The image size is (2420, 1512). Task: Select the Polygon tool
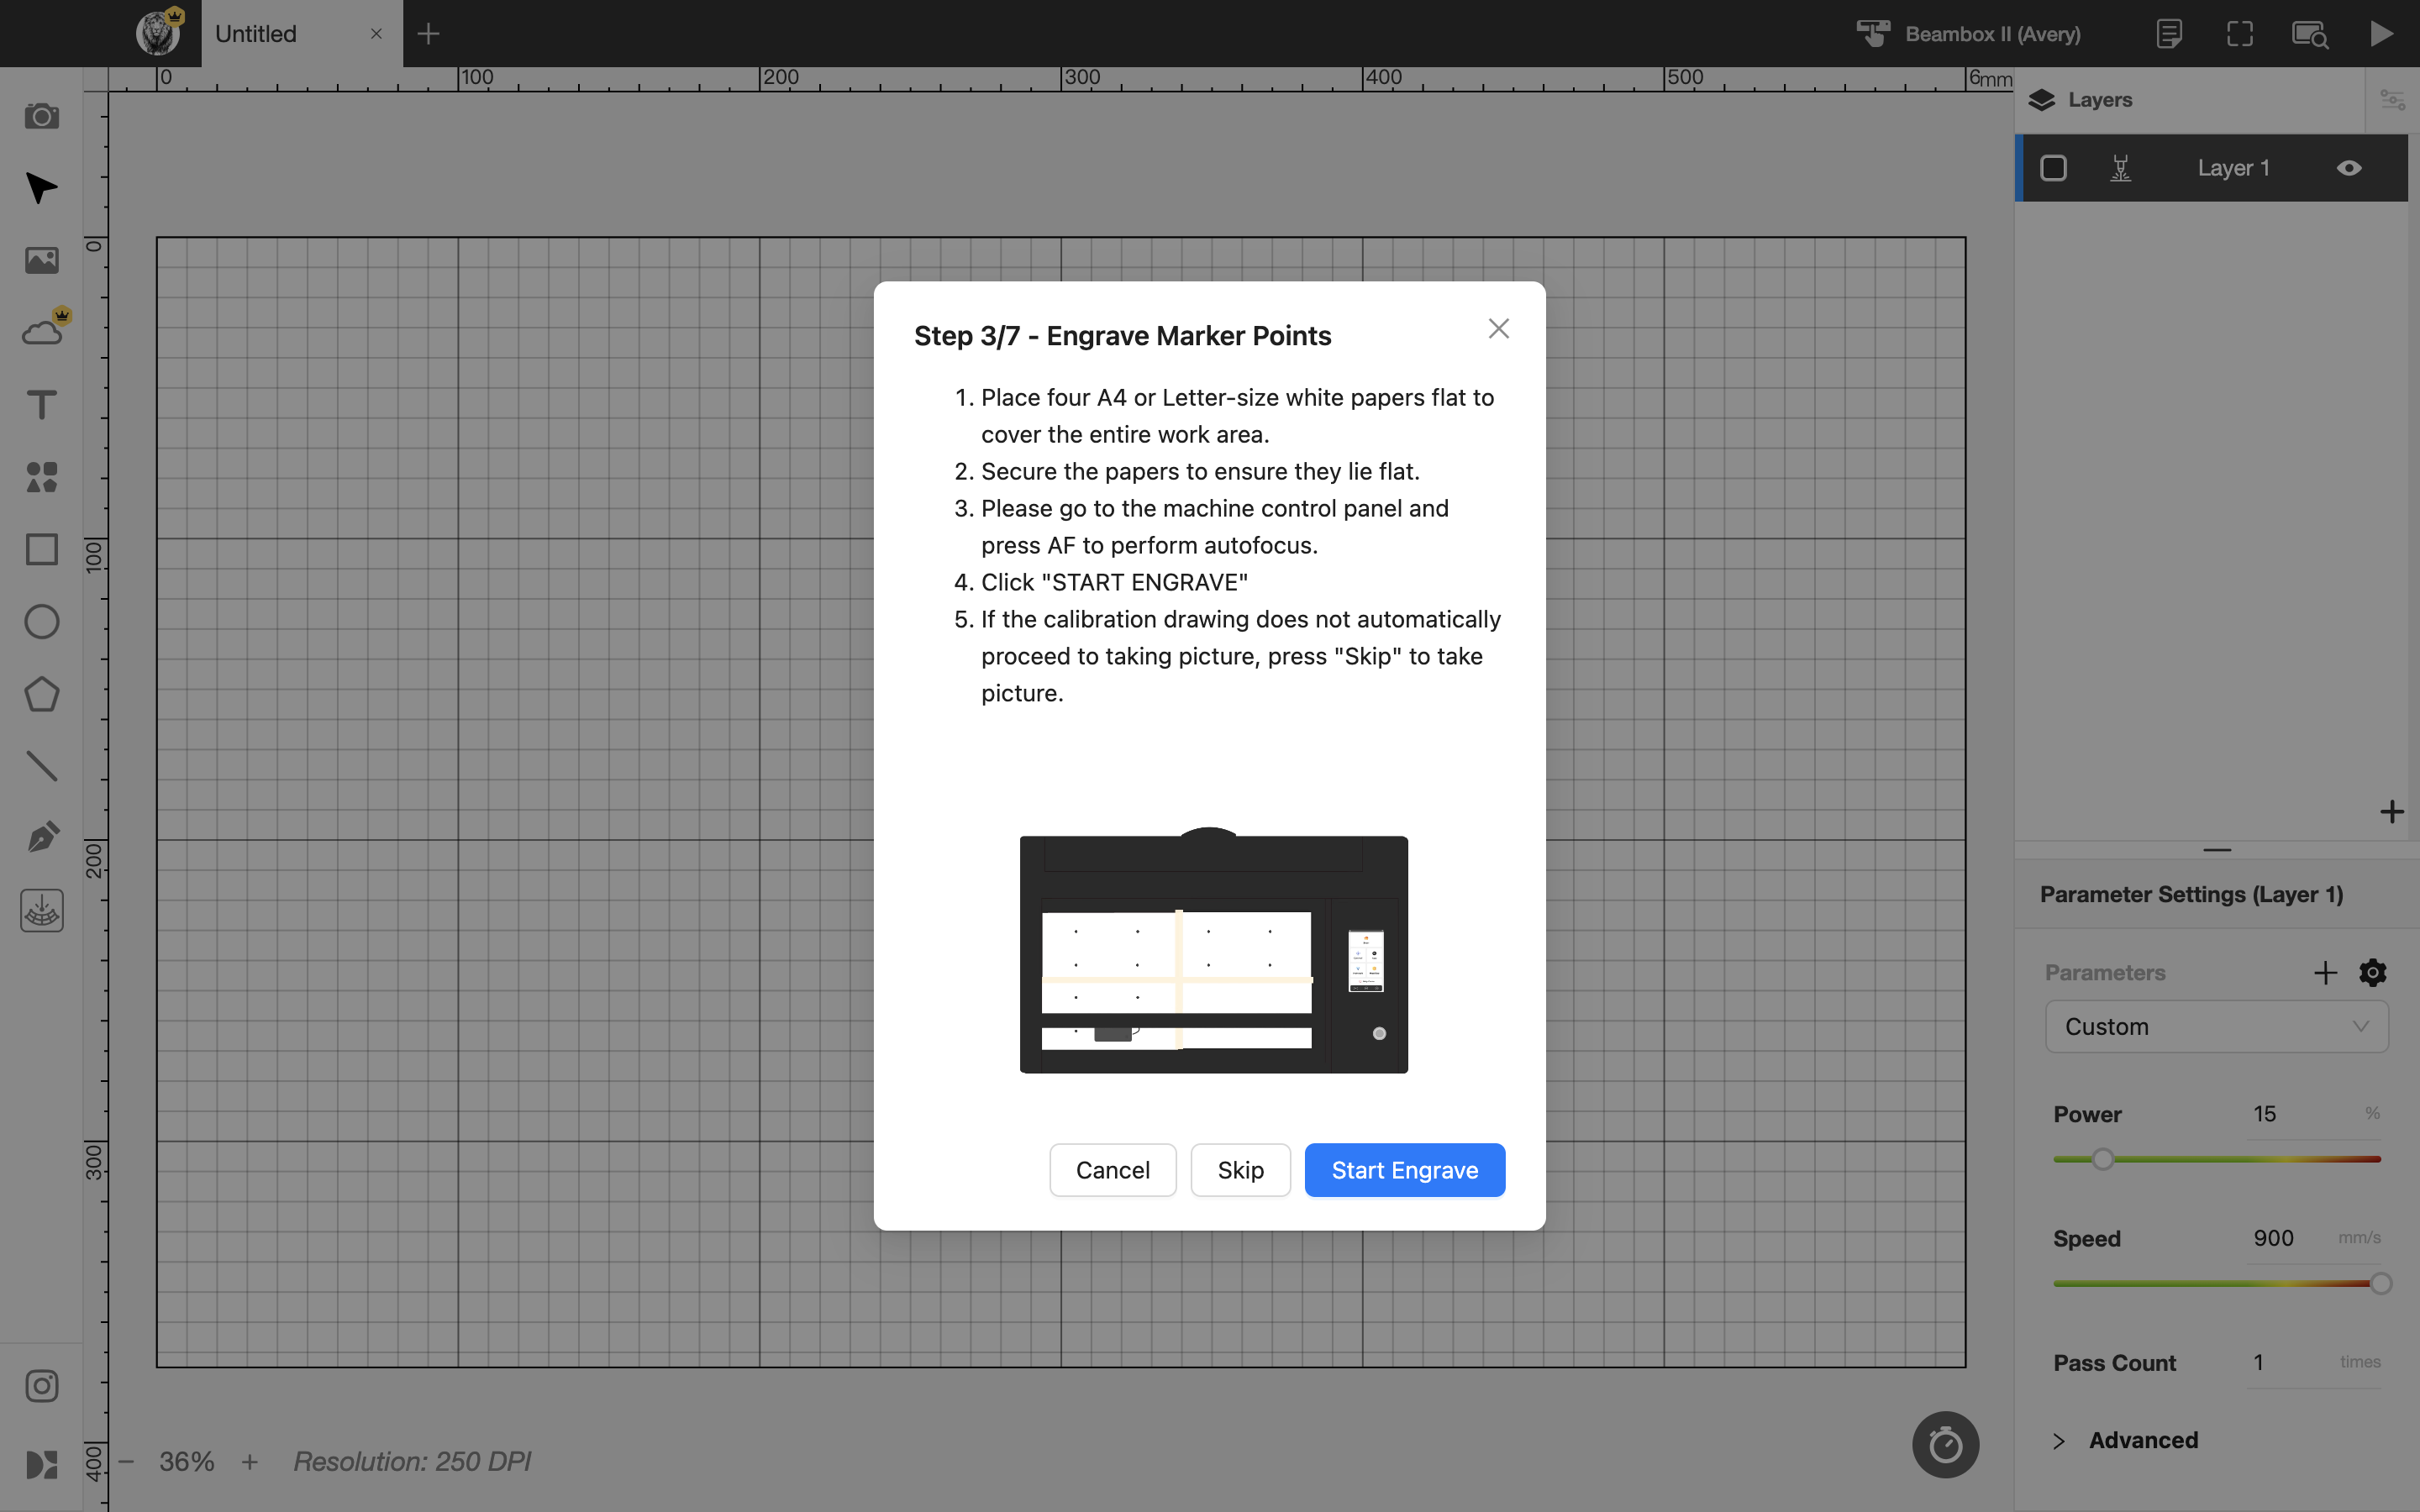[x=41, y=694]
